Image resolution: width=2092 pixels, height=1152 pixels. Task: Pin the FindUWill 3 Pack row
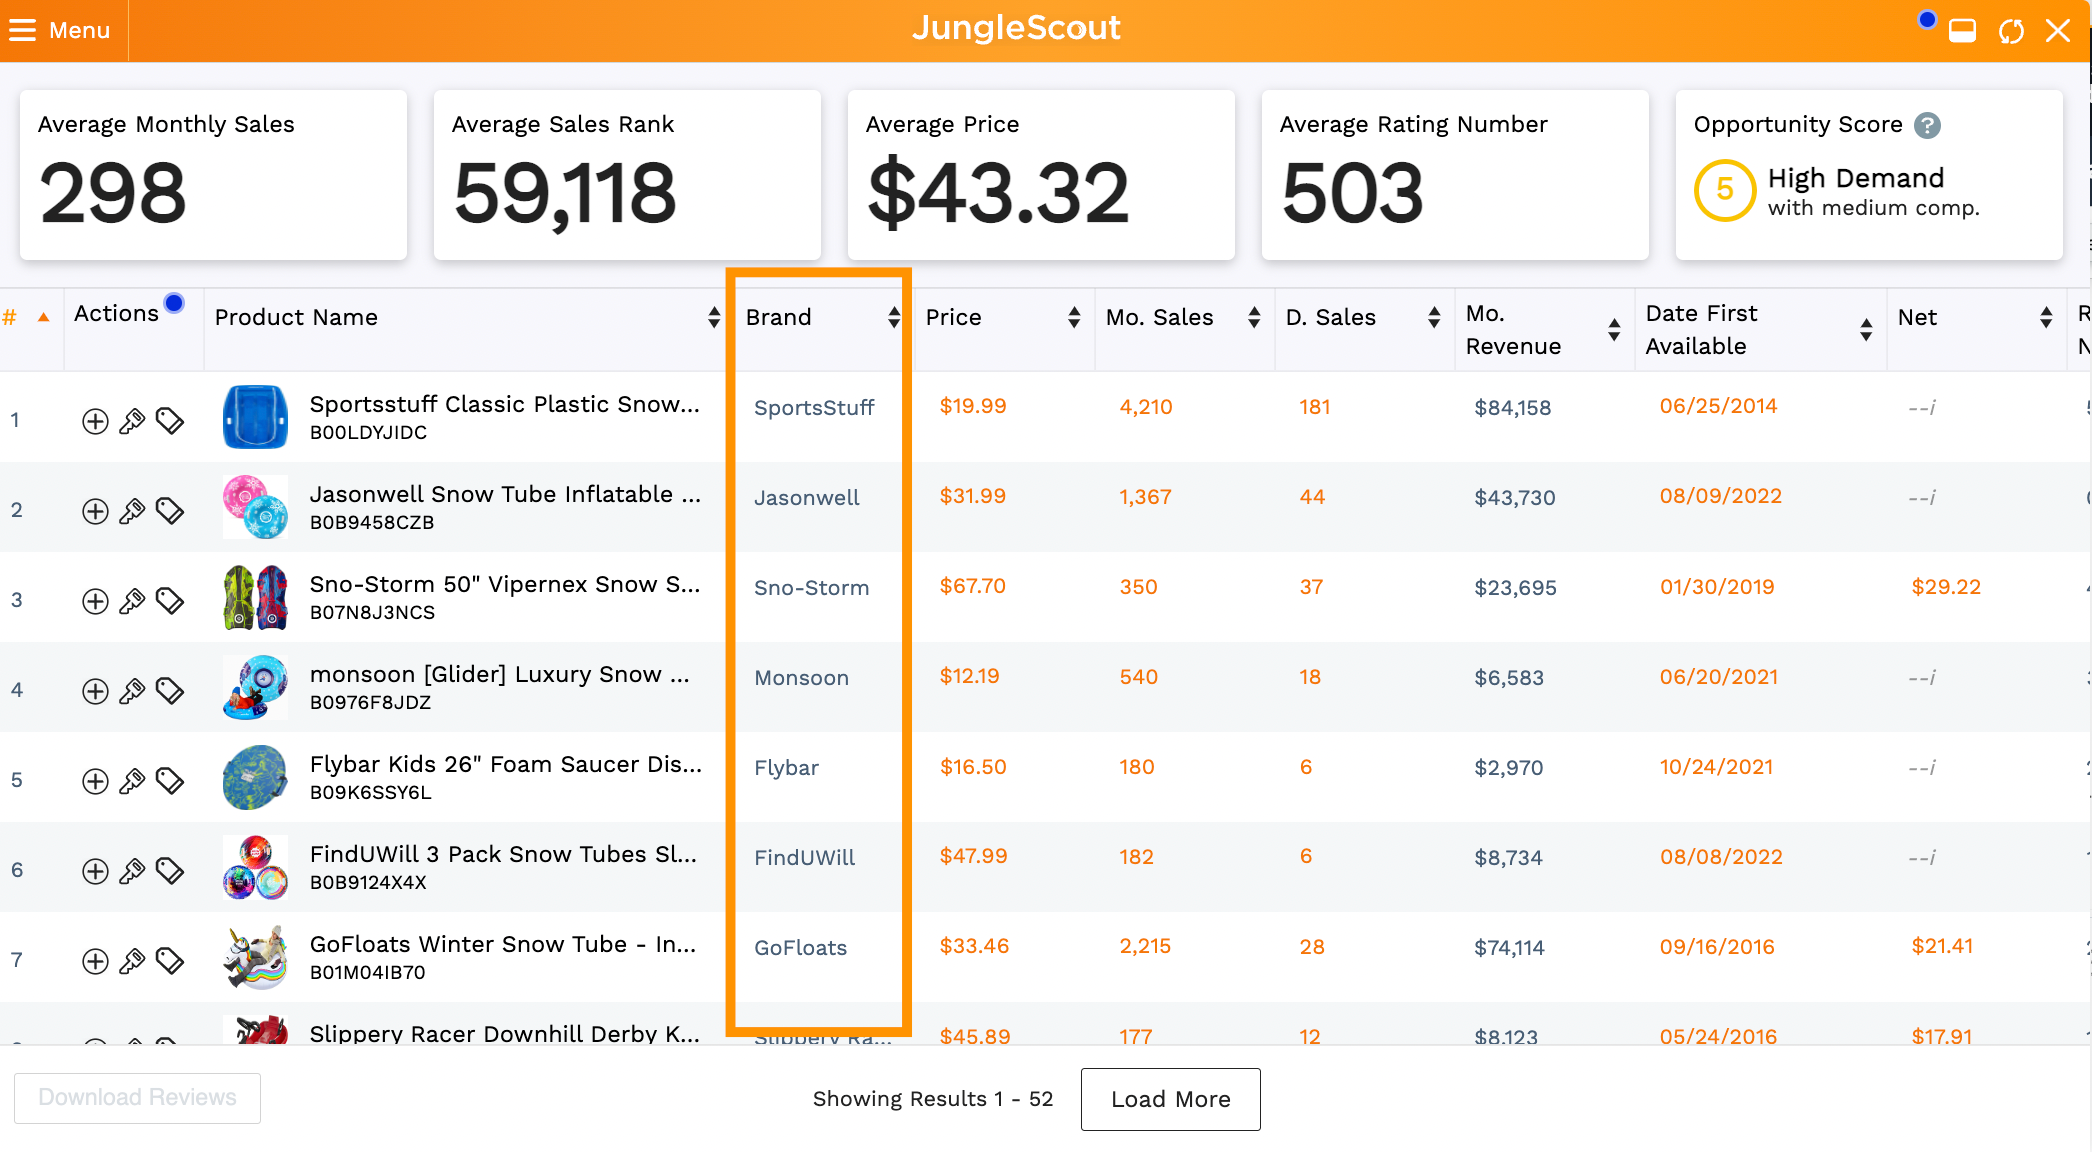coord(132,871)
